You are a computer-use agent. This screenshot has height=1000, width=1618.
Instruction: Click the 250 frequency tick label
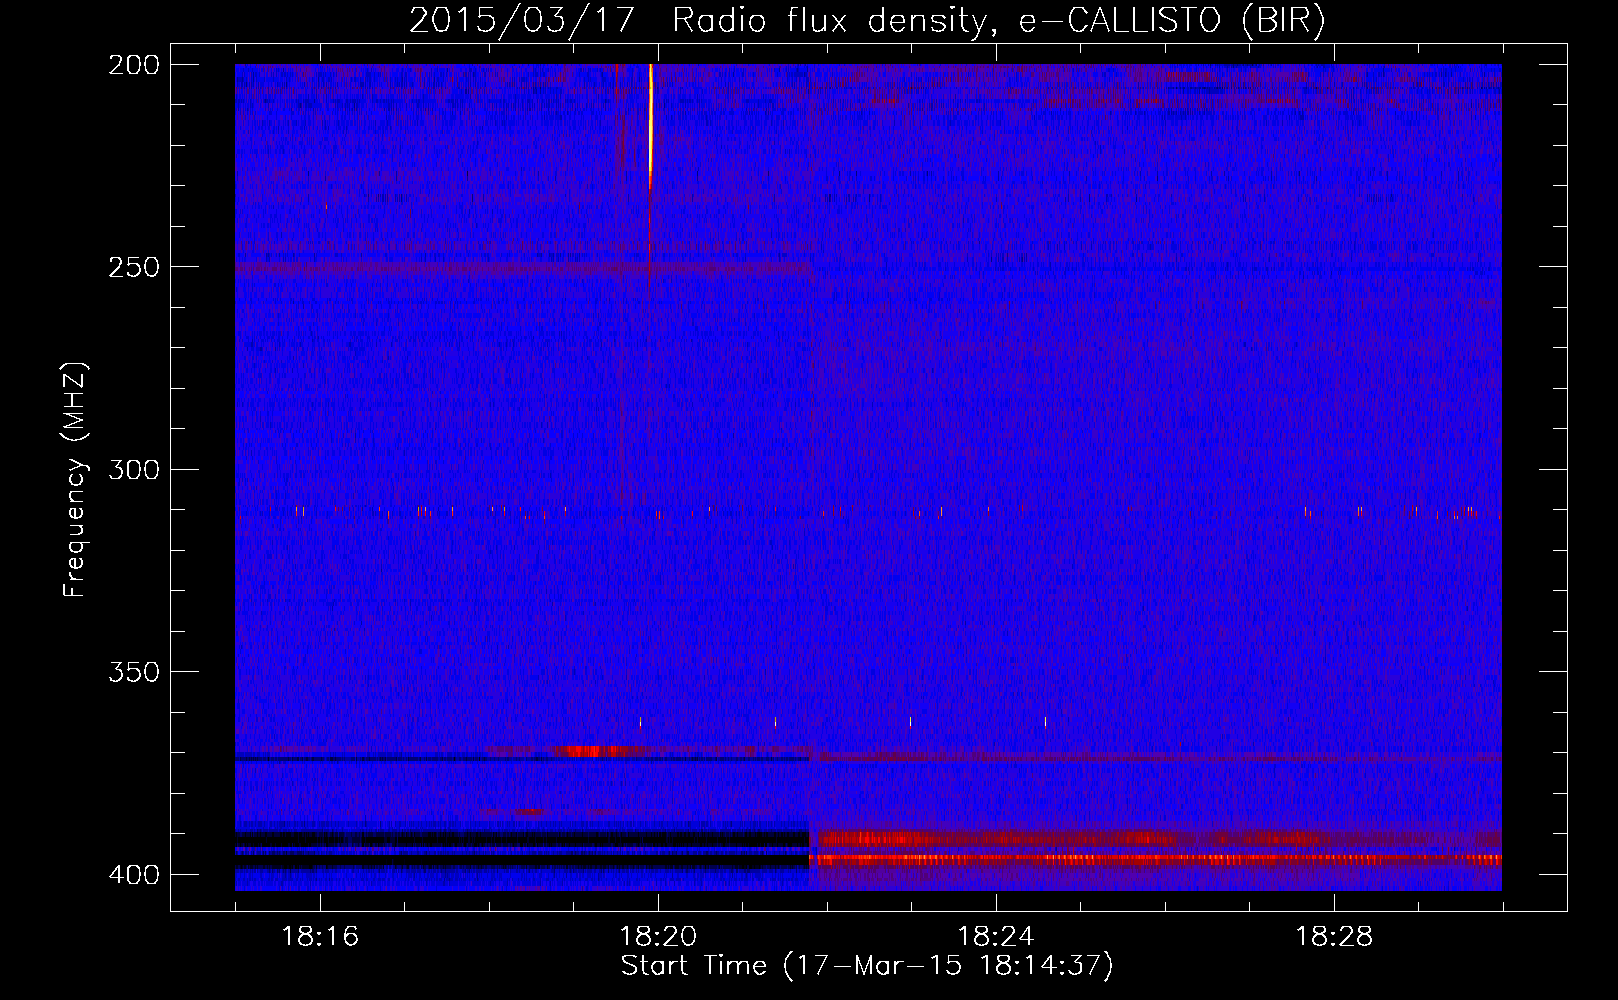tap(134, 267)
